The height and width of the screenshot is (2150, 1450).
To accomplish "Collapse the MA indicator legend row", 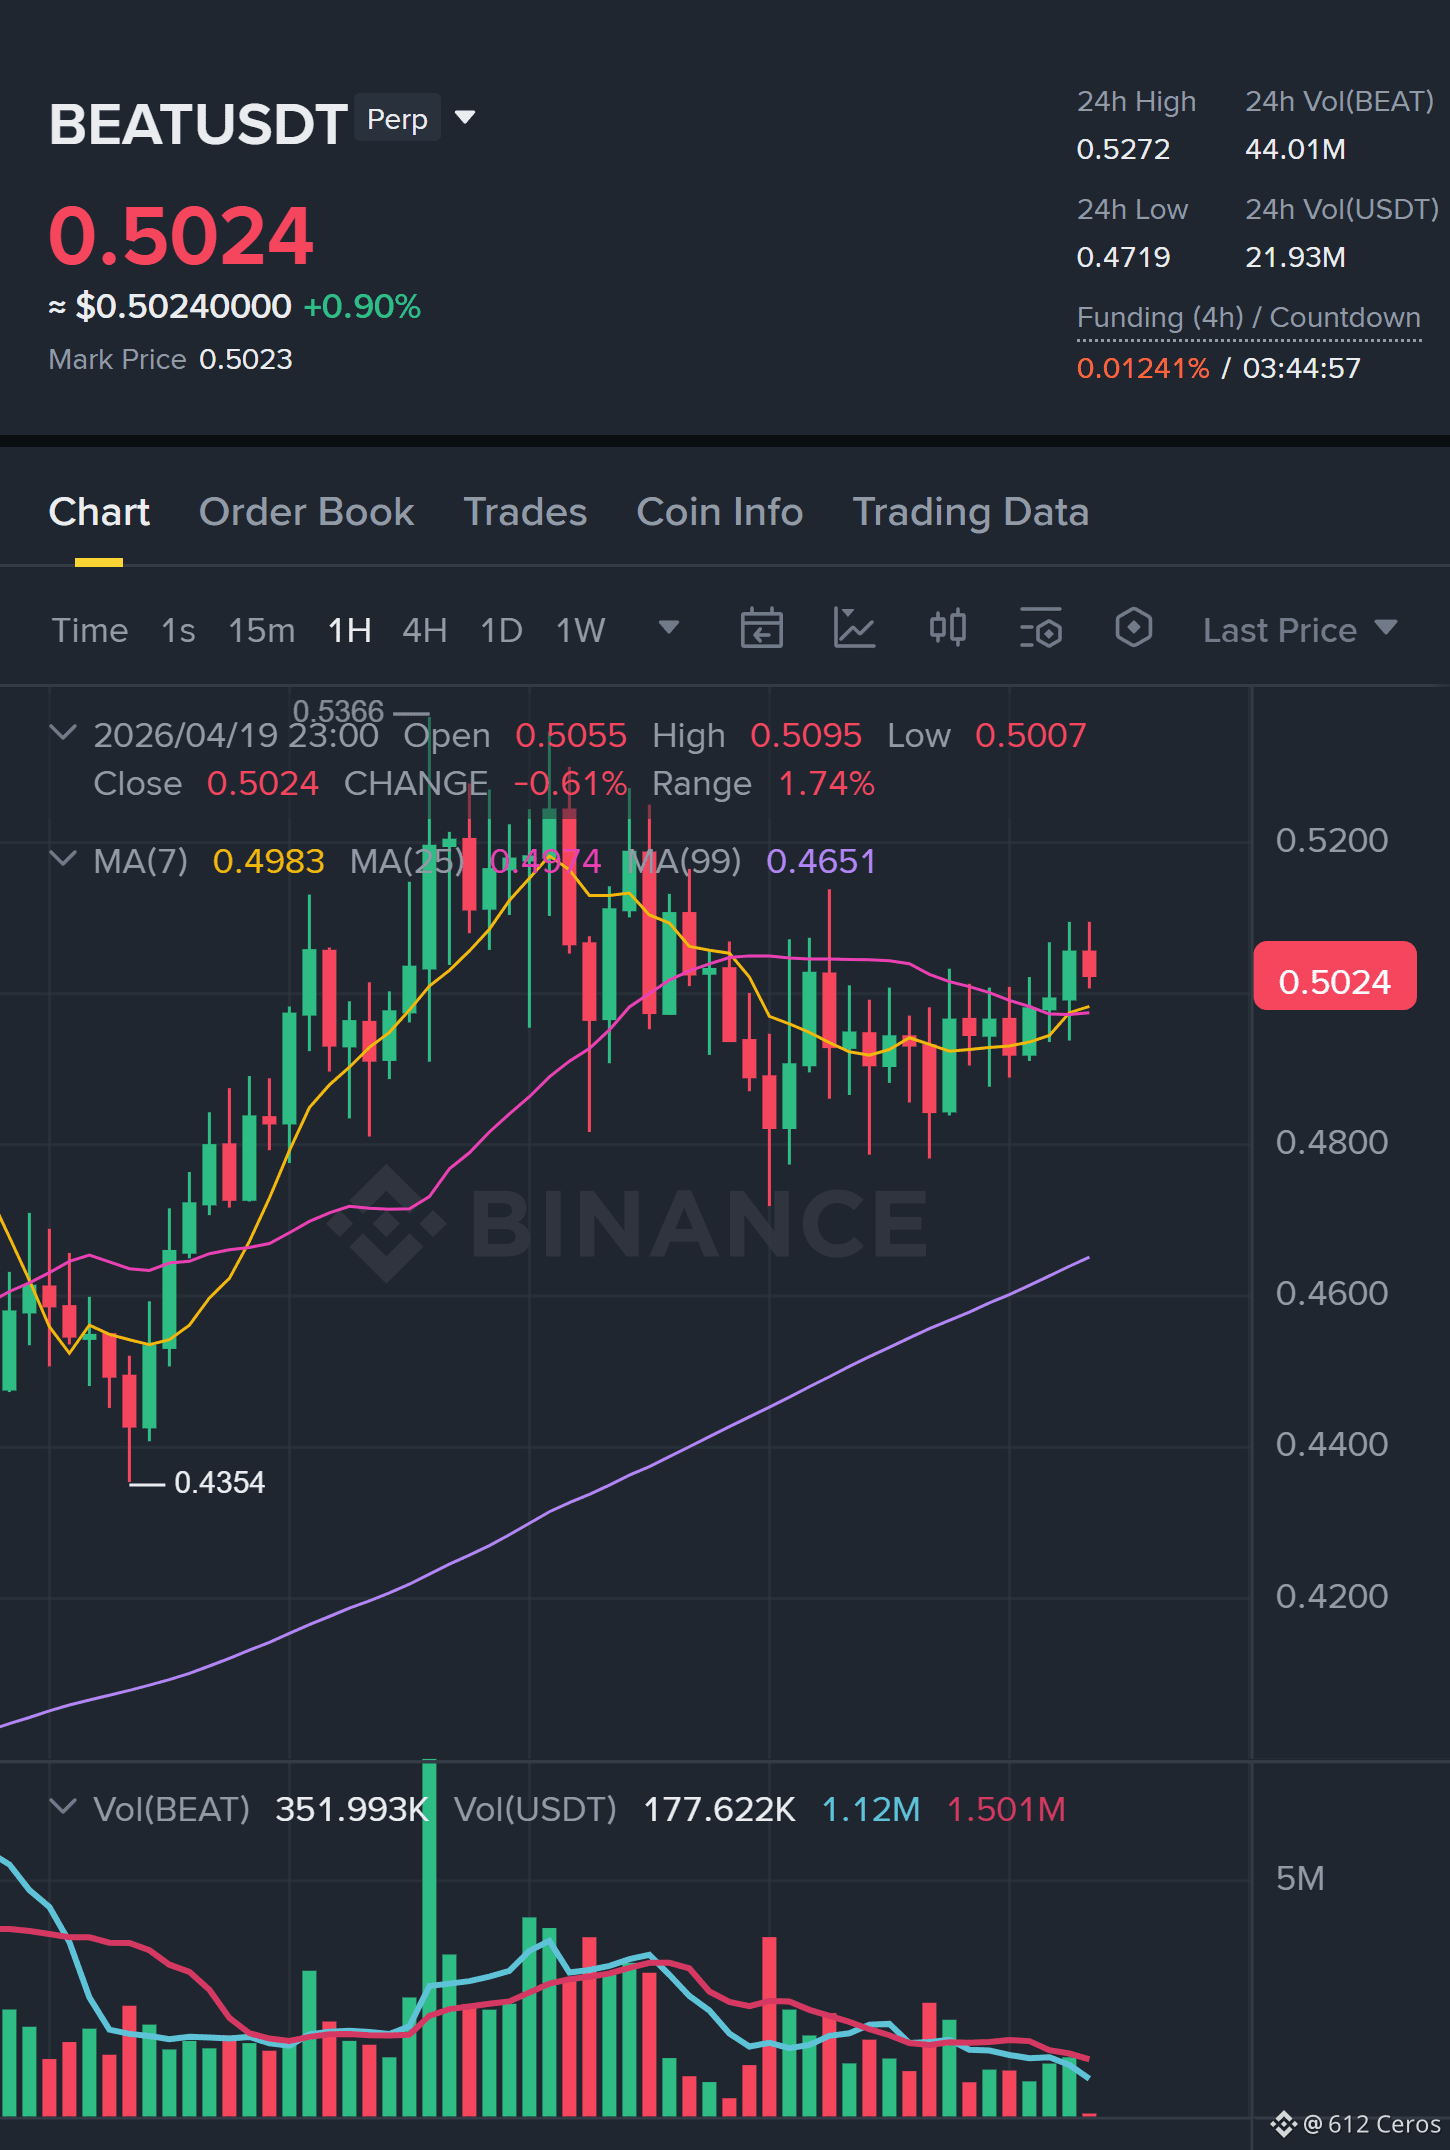I will pos(63,859).
